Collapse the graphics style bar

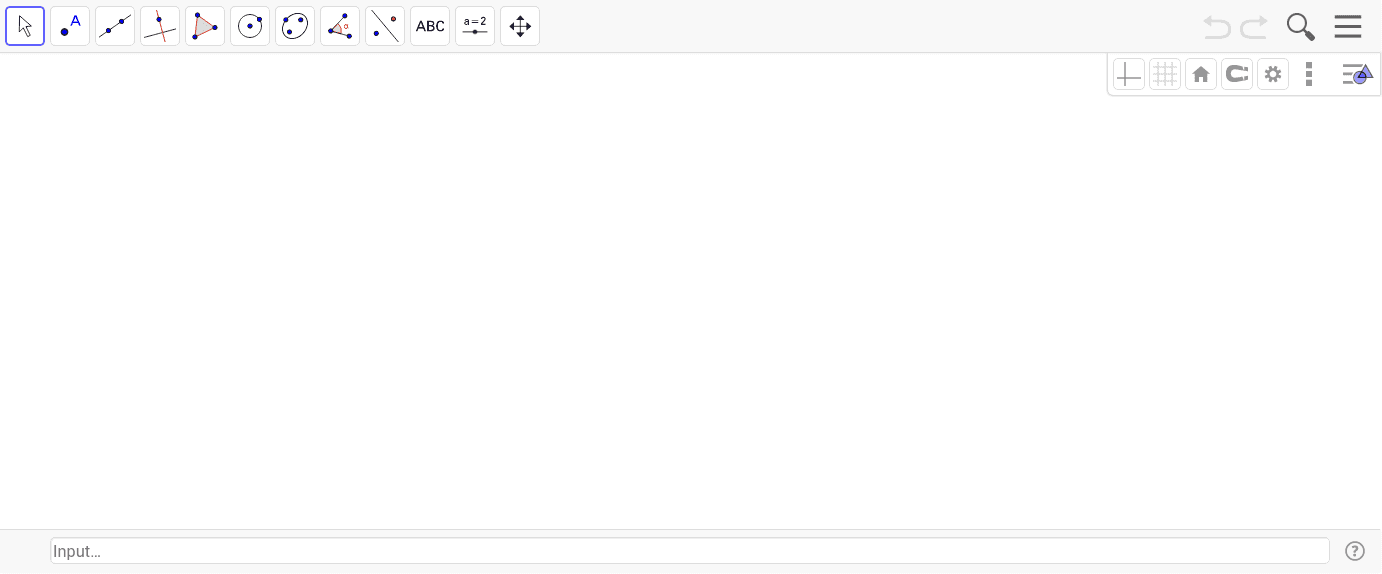pos(1357,74)
